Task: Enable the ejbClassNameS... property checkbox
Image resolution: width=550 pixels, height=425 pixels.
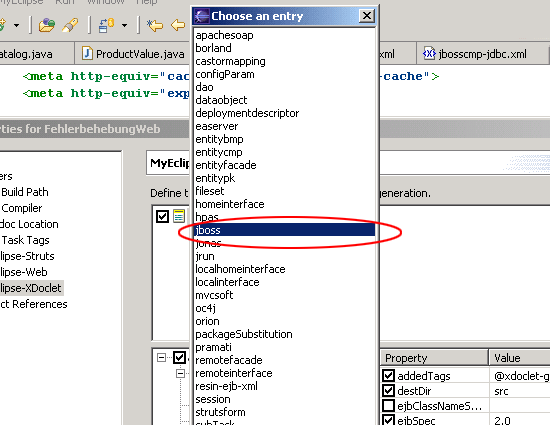Action: (388, 406)
